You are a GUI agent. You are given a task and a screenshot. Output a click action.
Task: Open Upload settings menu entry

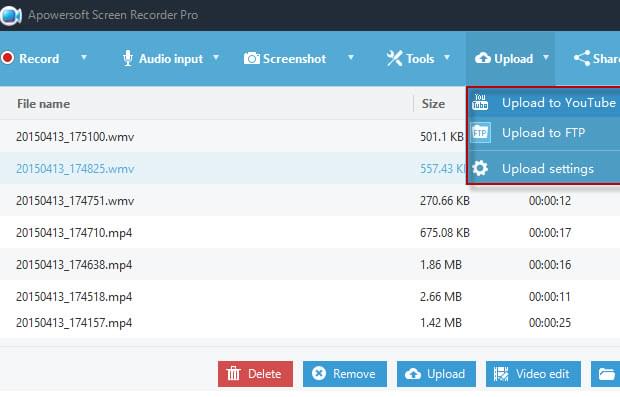(544, 169)
